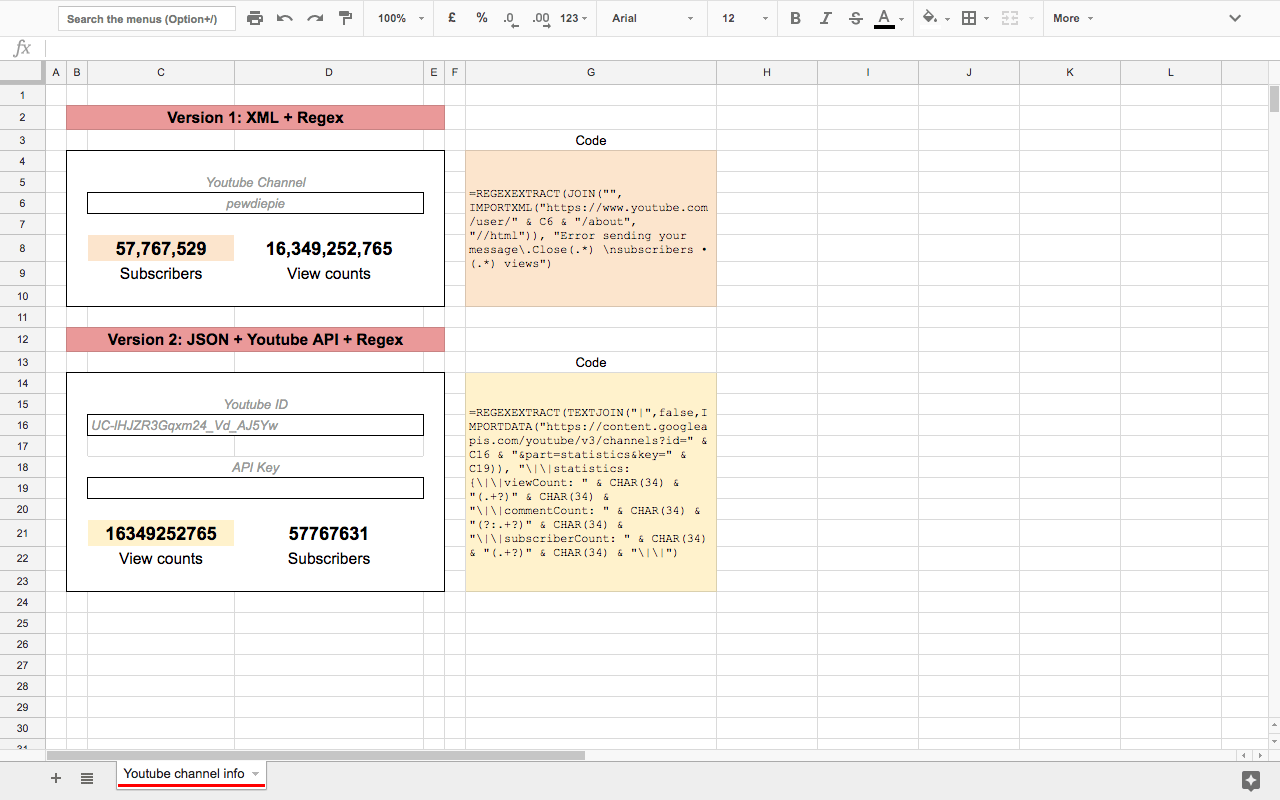Open the font family dropdown

coord(651,18)
